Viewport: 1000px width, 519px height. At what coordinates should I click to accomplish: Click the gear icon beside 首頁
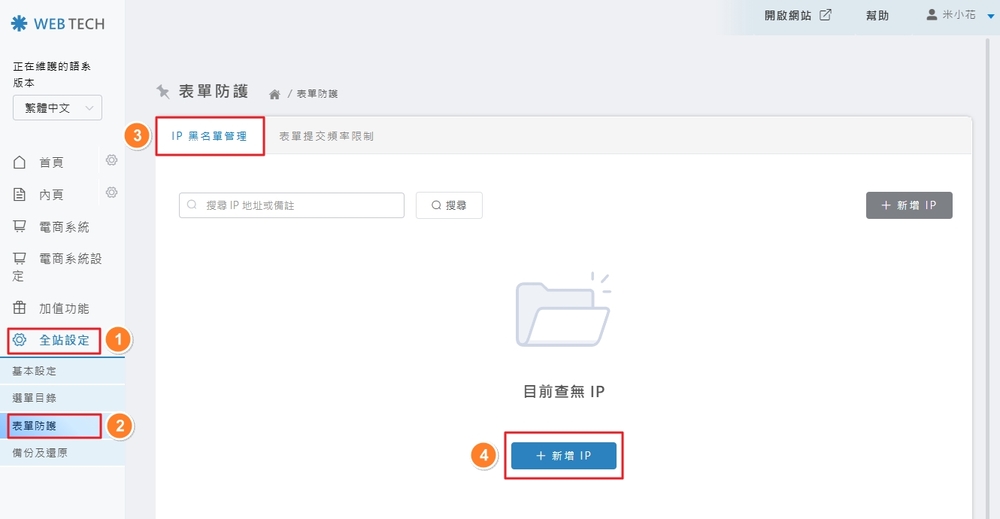(112, 161)
